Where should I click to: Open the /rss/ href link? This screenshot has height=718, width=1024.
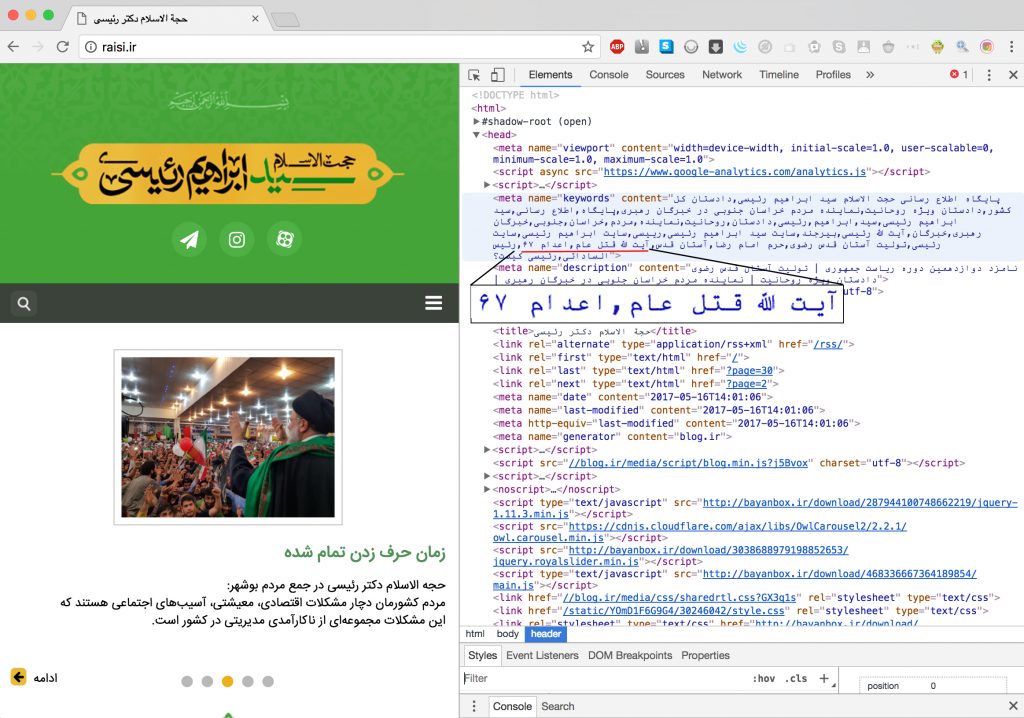(827, 344)
